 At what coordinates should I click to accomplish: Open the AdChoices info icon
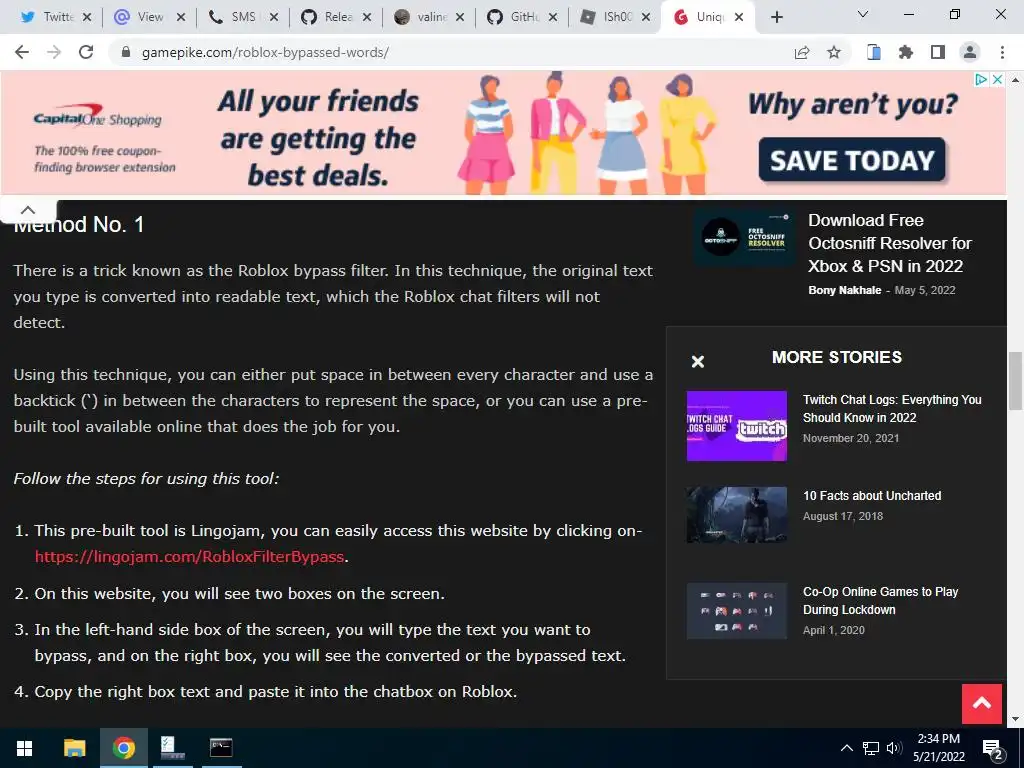[981, 79]
